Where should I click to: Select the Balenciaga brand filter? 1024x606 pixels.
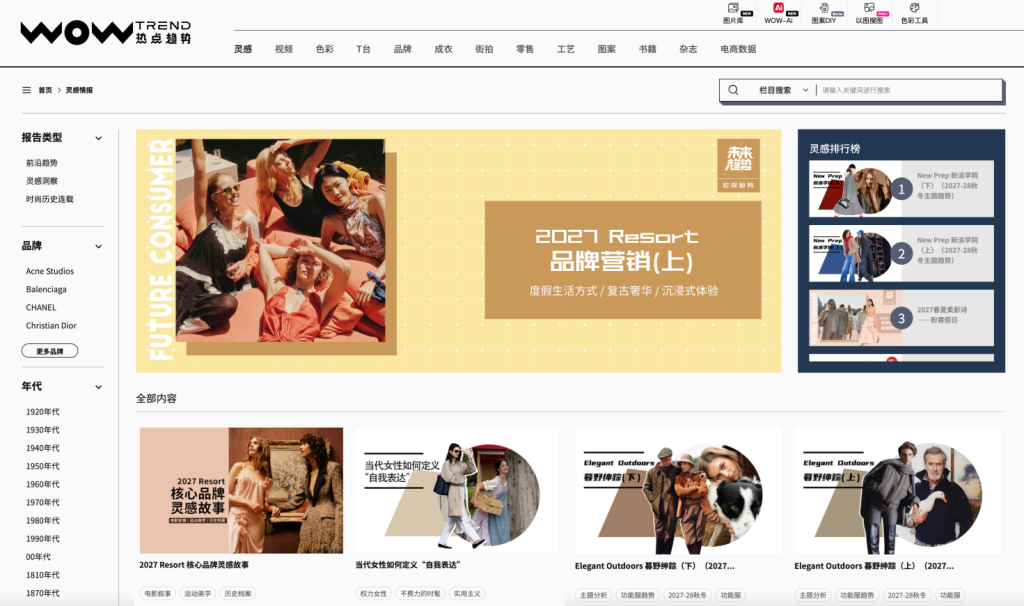46,289
